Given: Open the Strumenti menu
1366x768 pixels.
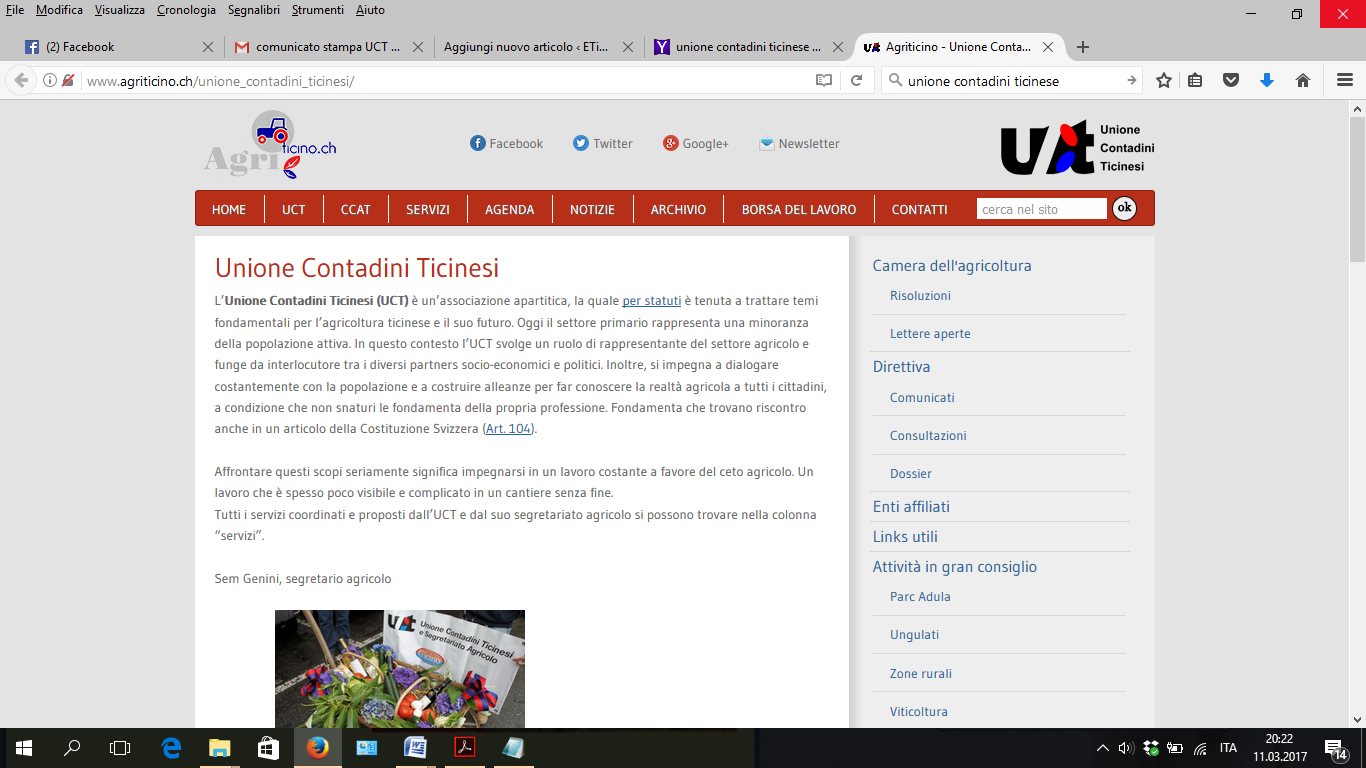Looking at the screenshot, I should click(x=318, y=10).
